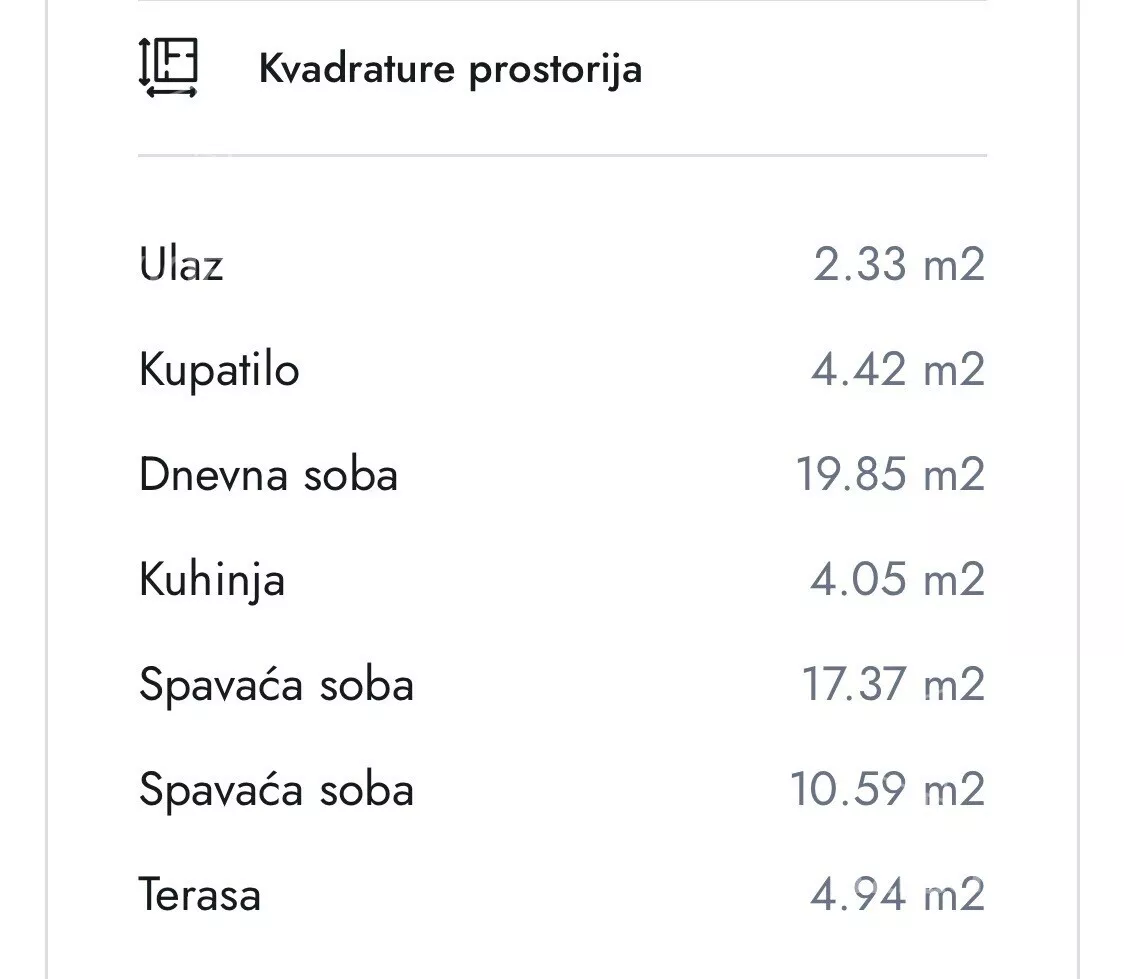Select the 19.85 m2 area of Dnevna soba
1124x979 pixels.
pyautogui.click(x=888, y=474)
